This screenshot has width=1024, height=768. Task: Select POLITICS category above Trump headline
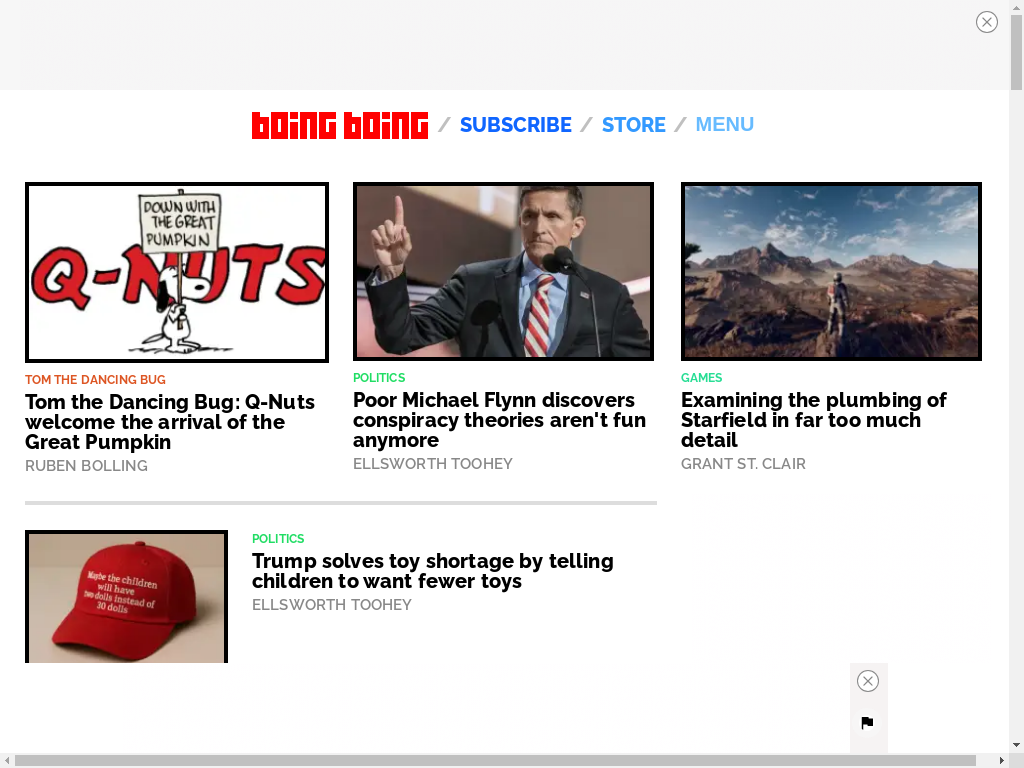click(x=278, y=539)
